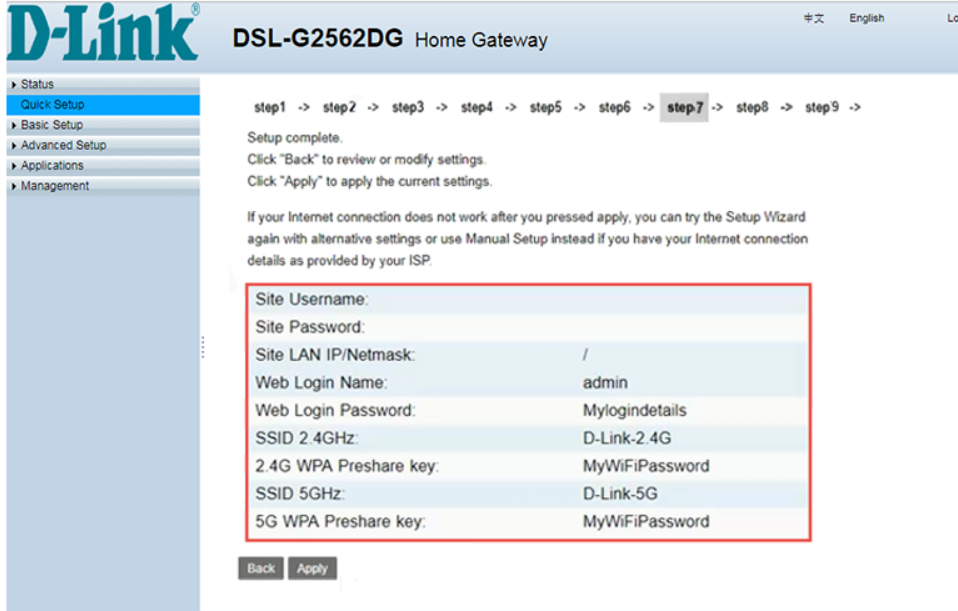The image size is (958, 611).
Task: Click the Back button
Action: click(261, 568)
